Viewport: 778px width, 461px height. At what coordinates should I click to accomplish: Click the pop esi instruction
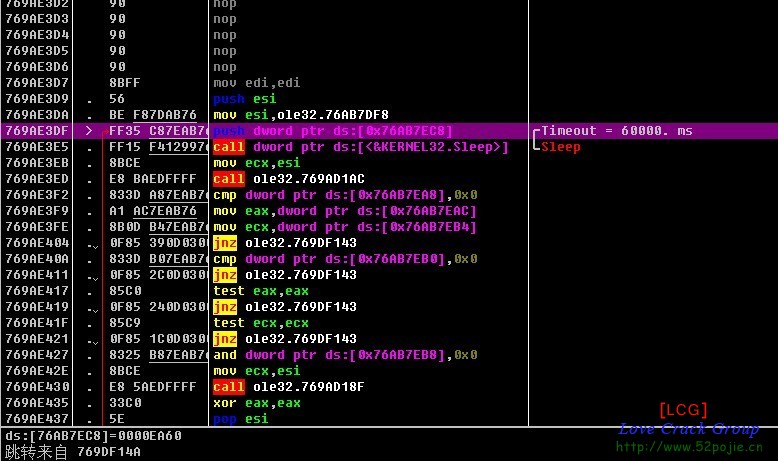tap(241, 419)
